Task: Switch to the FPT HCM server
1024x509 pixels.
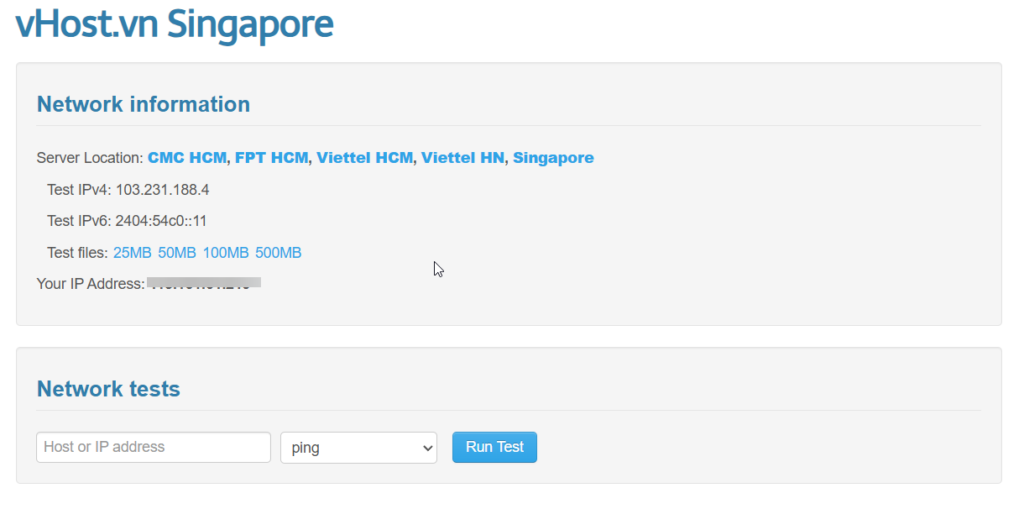Action: click(272, 158)
